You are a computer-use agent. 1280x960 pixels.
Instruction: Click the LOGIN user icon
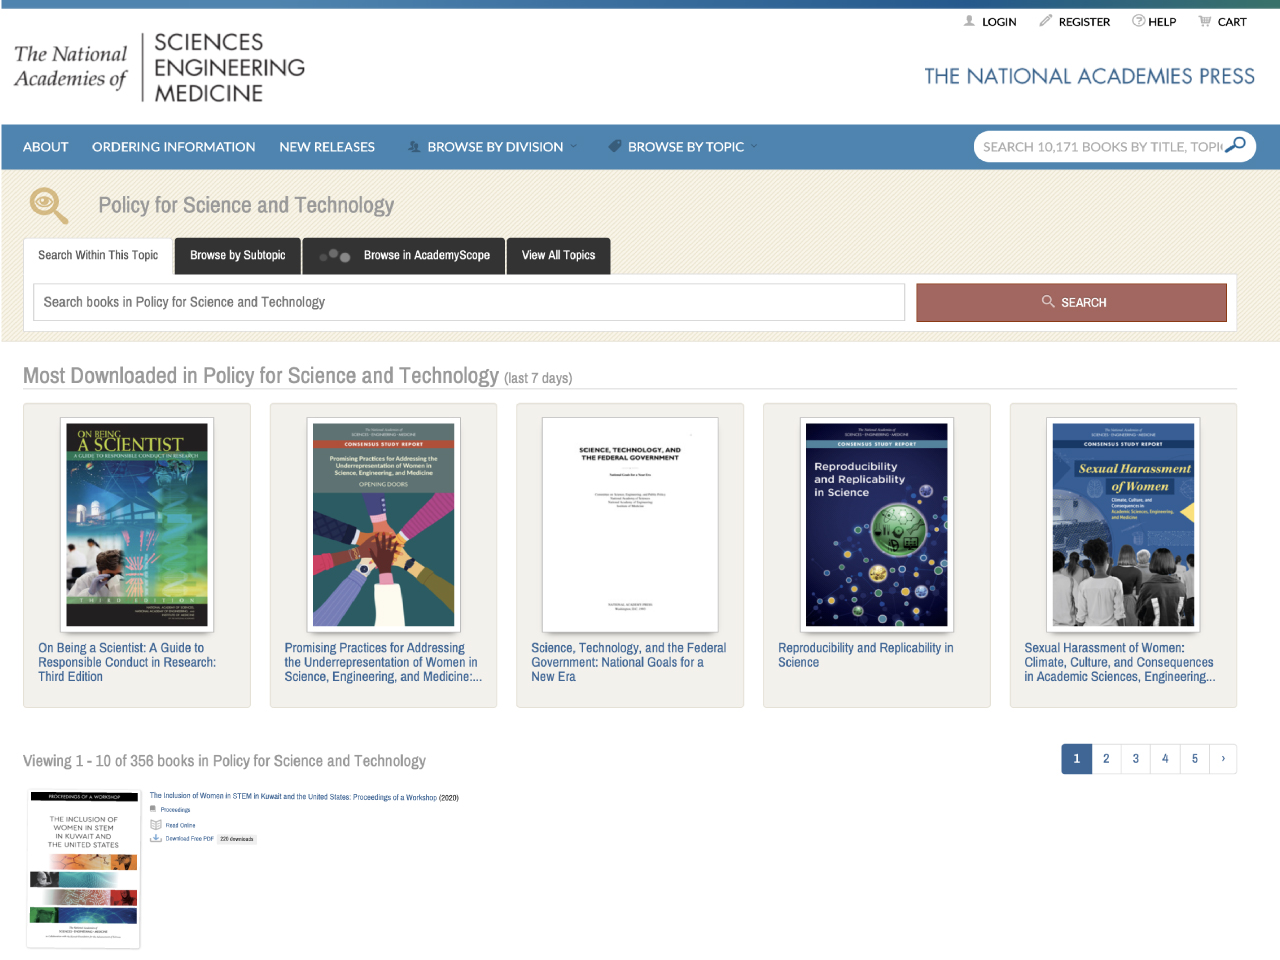pos(969,21)
